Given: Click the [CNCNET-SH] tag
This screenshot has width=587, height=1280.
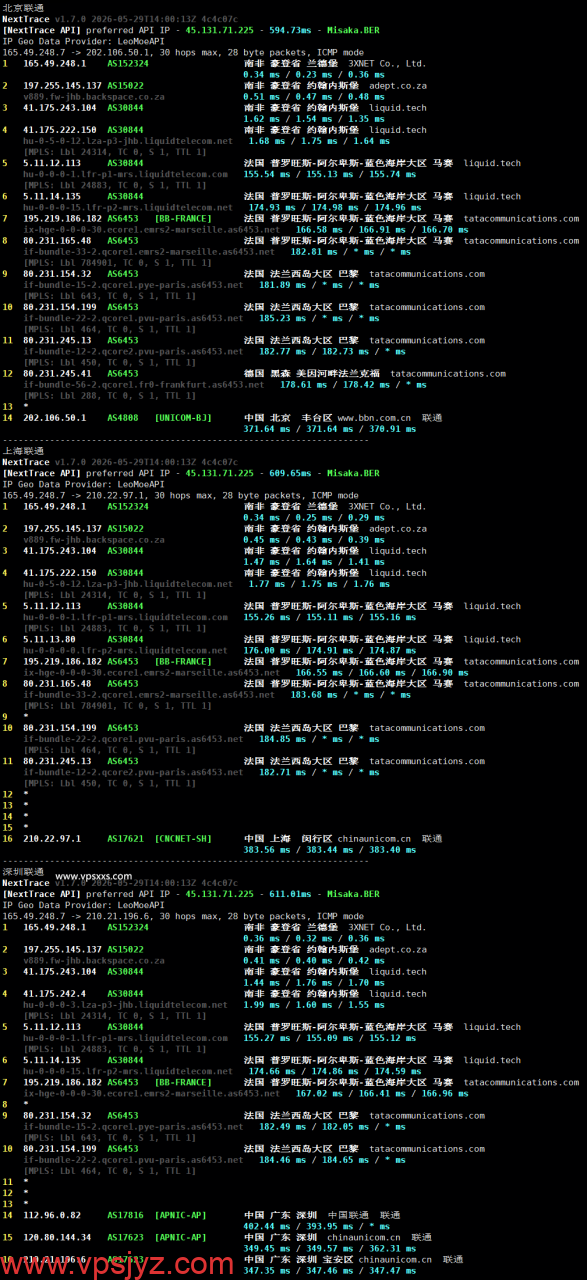Looking at the screenshot, I should 183,839.
